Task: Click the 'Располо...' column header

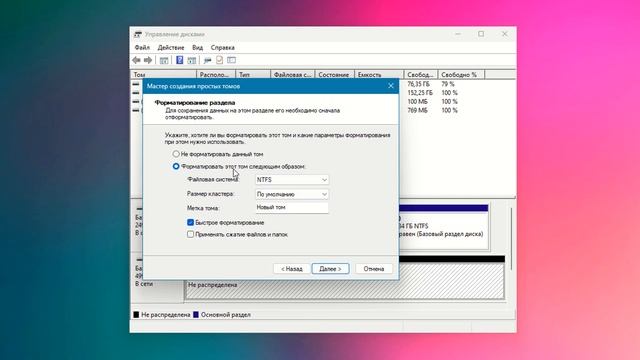Action: point(216,75)
